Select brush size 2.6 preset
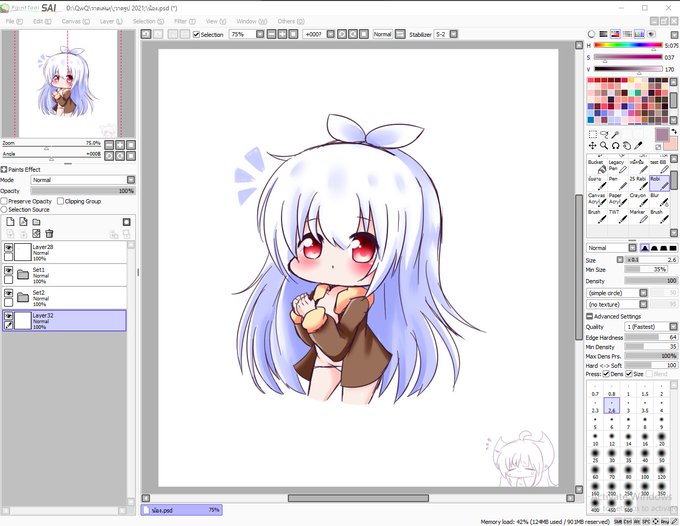Viewport: 680px width, 526px height. (611, 406)
